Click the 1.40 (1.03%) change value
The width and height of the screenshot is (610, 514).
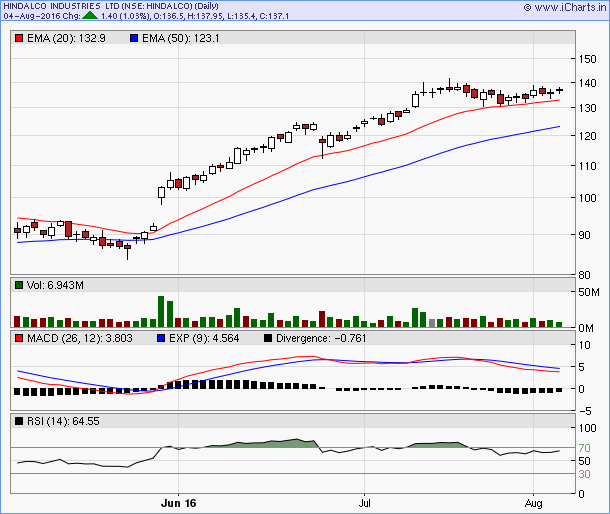125,16
